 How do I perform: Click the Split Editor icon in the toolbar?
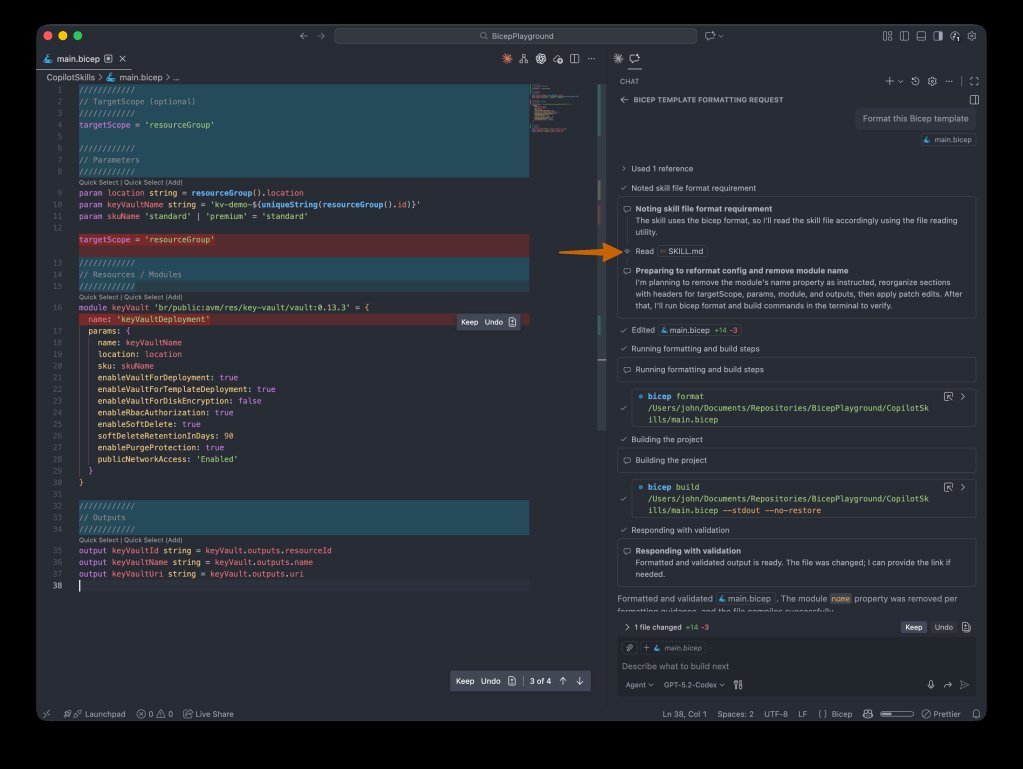point(574,57)
